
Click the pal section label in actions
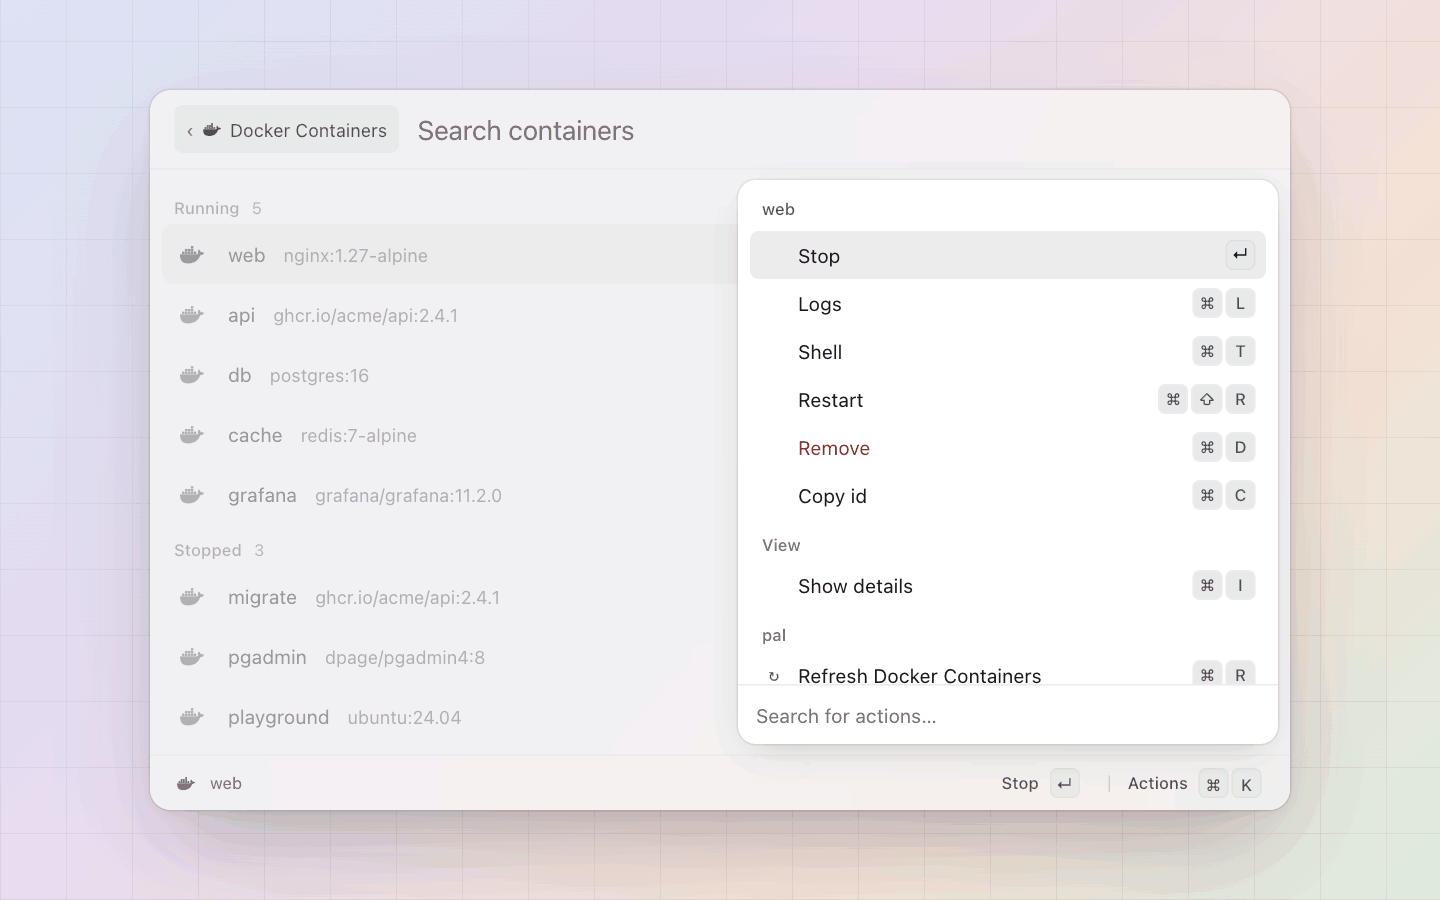pos(774,636)
